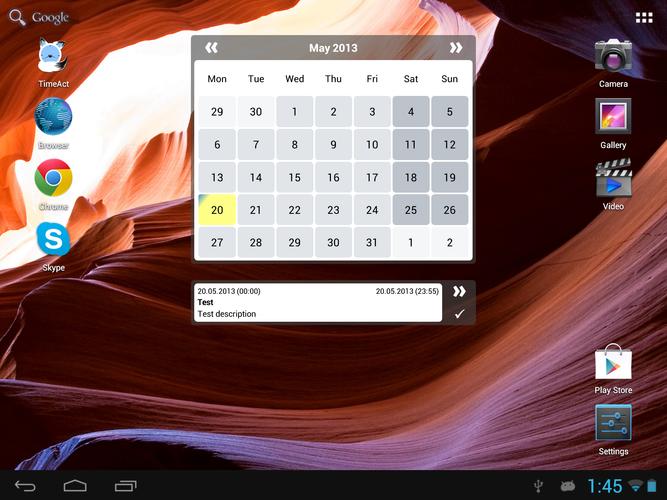
Task: Select Sunday May 12
Action: (x=450, y=144)
